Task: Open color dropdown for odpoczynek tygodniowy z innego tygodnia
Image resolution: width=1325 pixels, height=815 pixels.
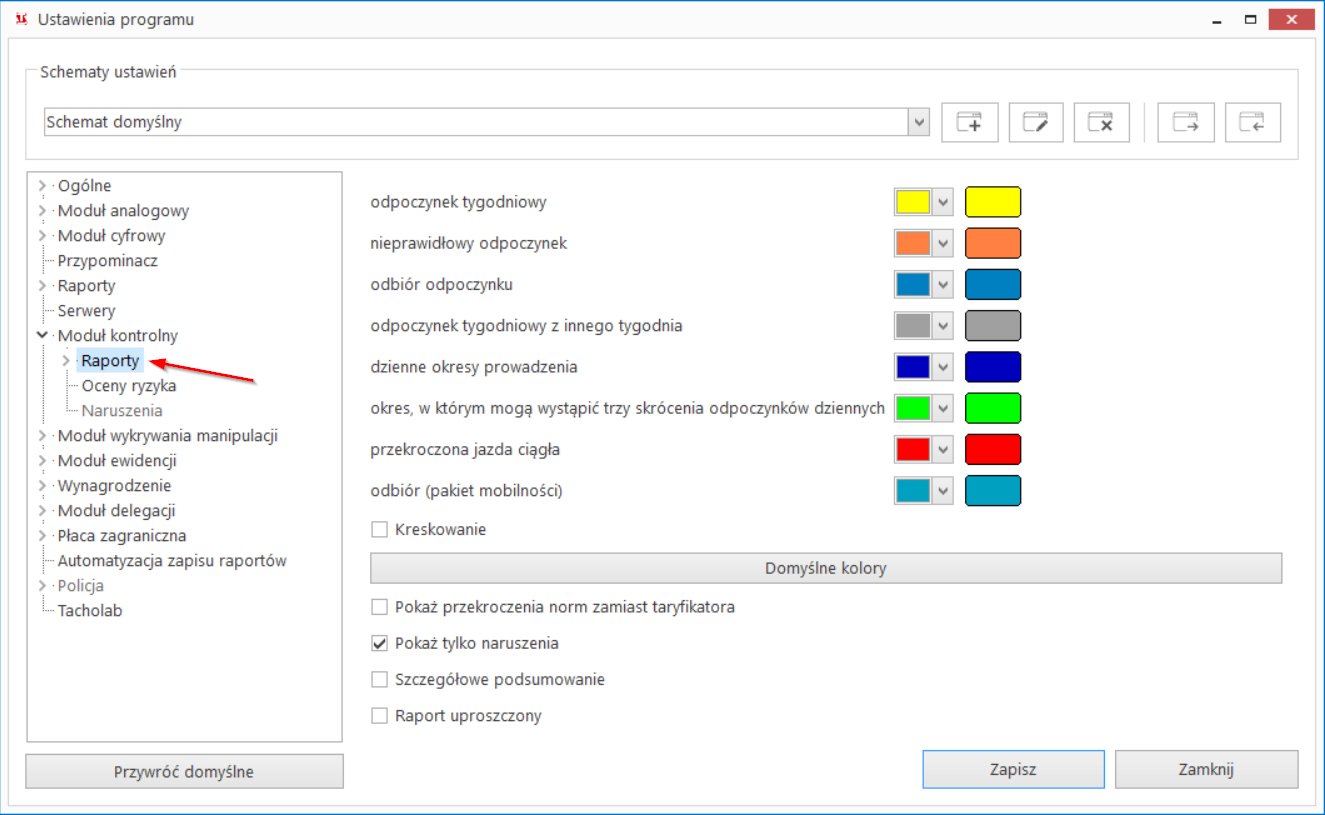Action: tap(942, 326)
